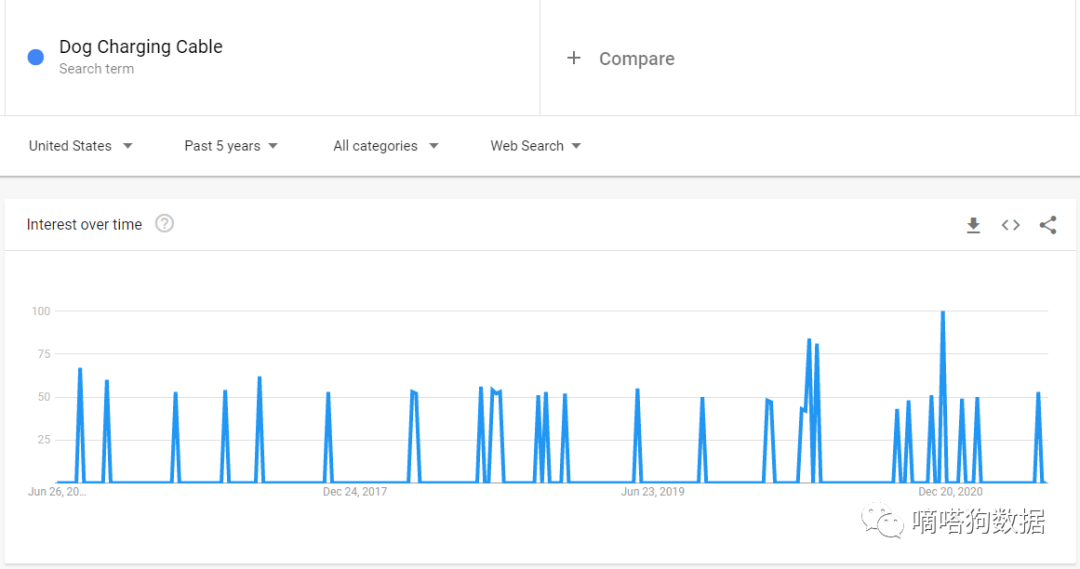Click the Compare button
This screenshot has height=569, width=1080.
click(x=636, y=59)
